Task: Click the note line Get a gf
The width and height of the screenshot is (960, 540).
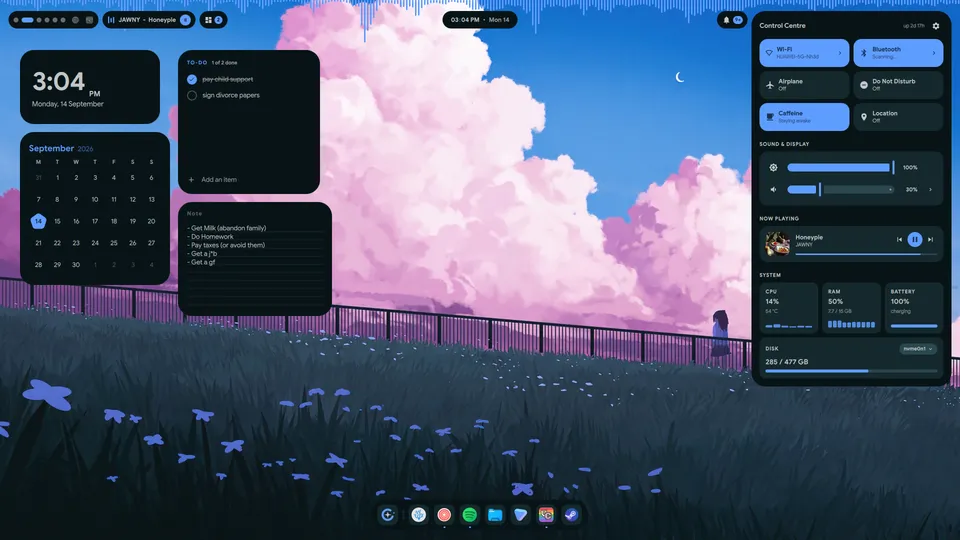Action: (201, 262)
